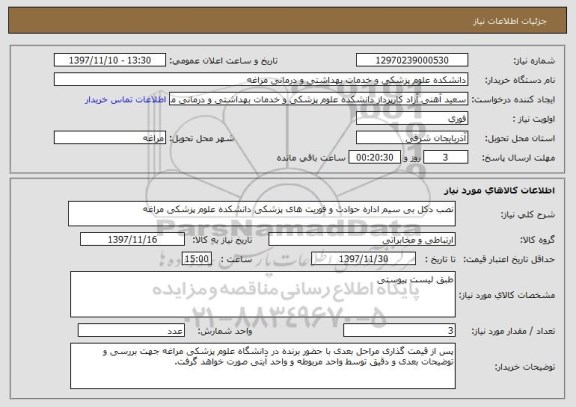Screen dimensions: 576x407
Task: Click the مشخصات کالای مورد نیاز label
Action: click(x=507, y=295)
